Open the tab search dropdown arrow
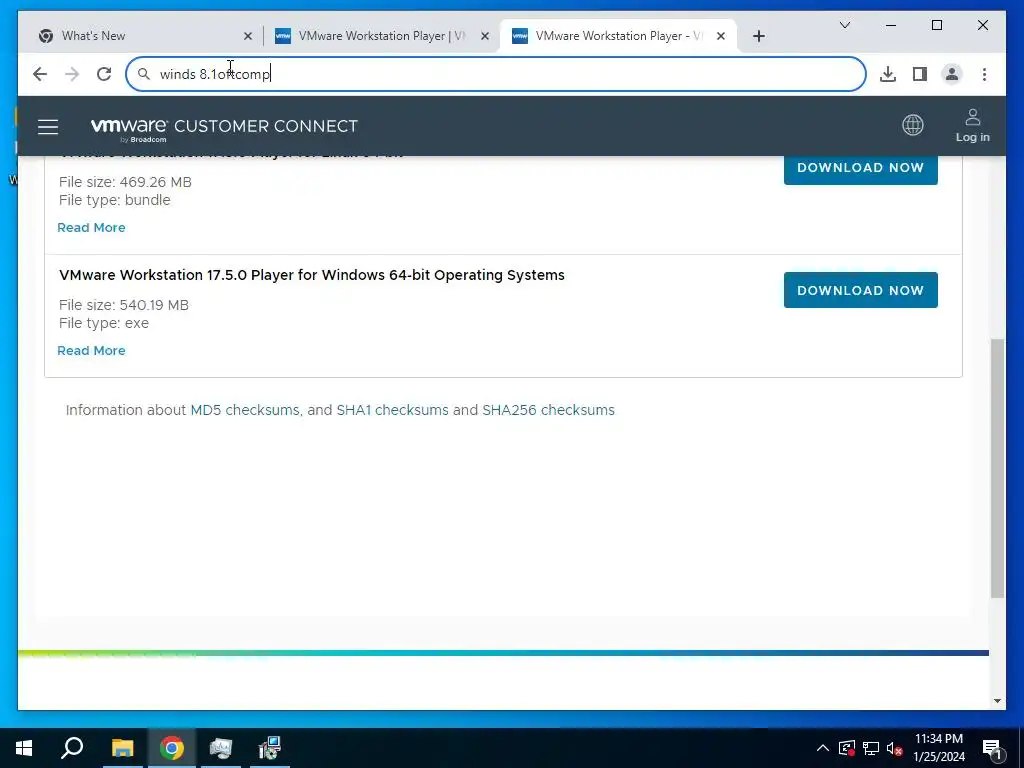This screenshot has width=1024, height=768. pyautogui.click(x=844, y=25)
